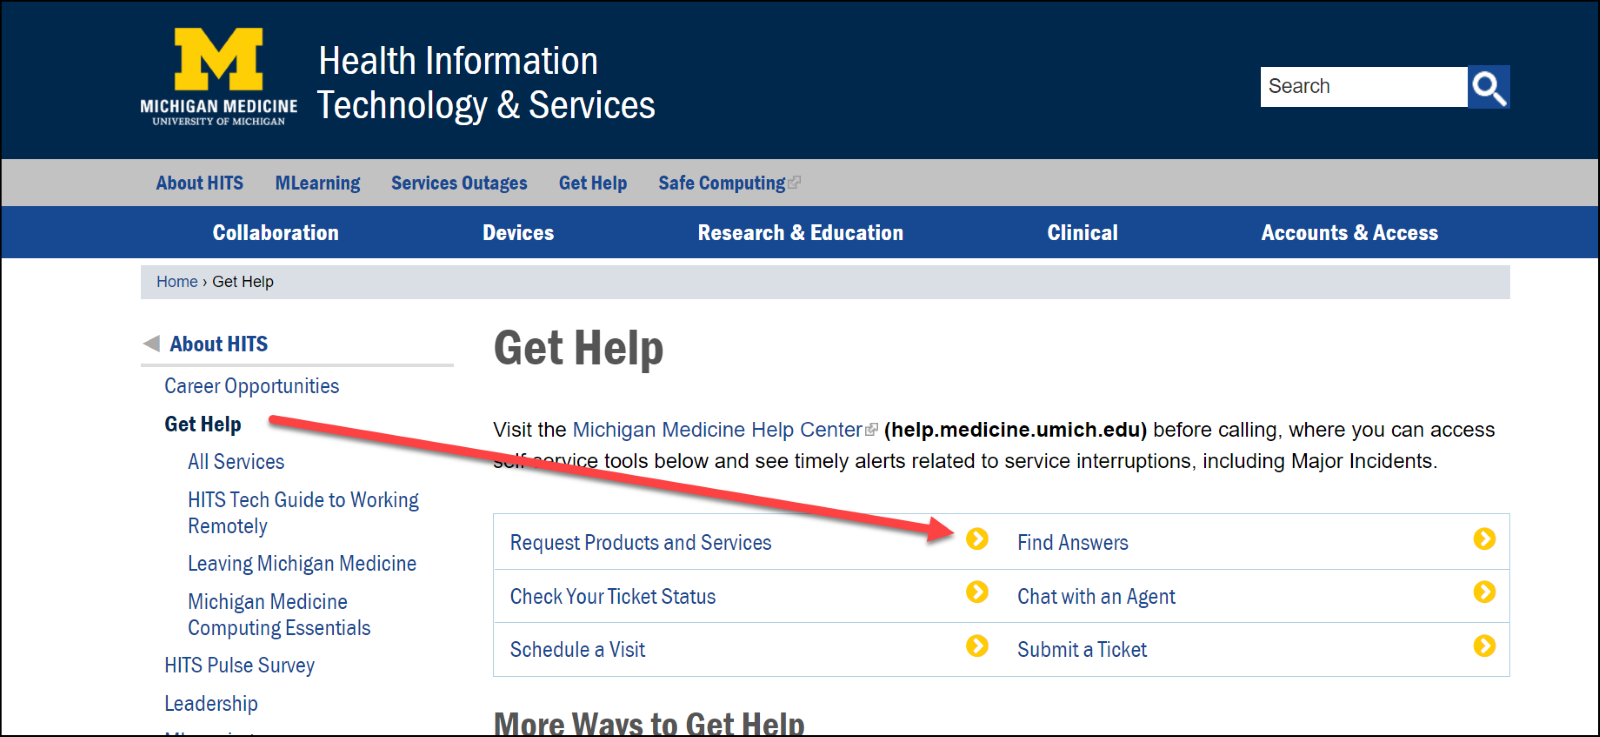The height and width of the screenshot is (737, 1600).
Task: Open the Devices main menu
Action: [x=518, y=233]
